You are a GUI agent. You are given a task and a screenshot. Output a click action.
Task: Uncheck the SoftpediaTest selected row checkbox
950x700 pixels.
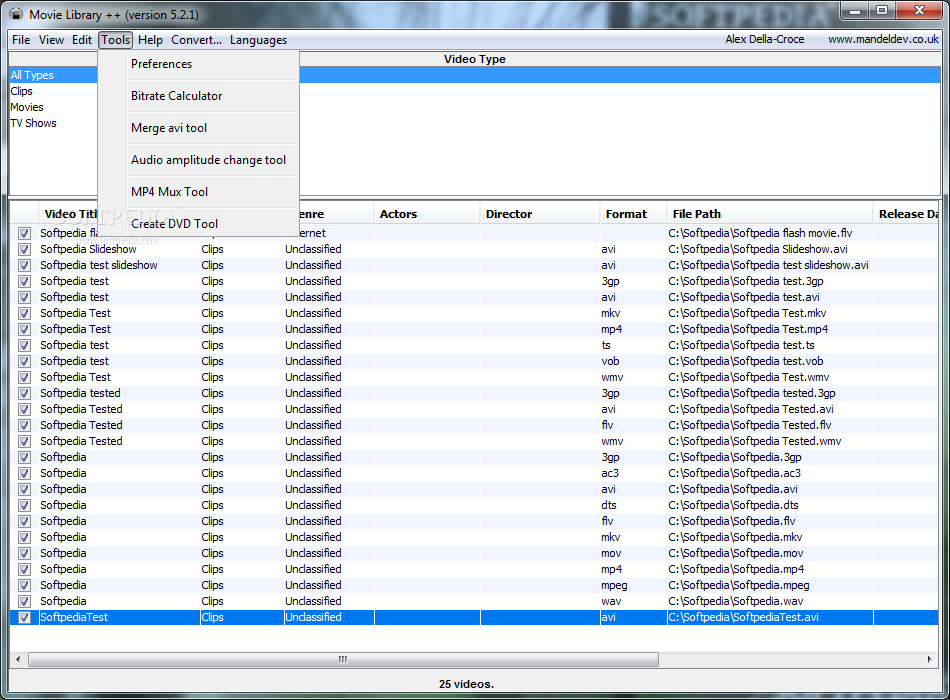point(24,618)
